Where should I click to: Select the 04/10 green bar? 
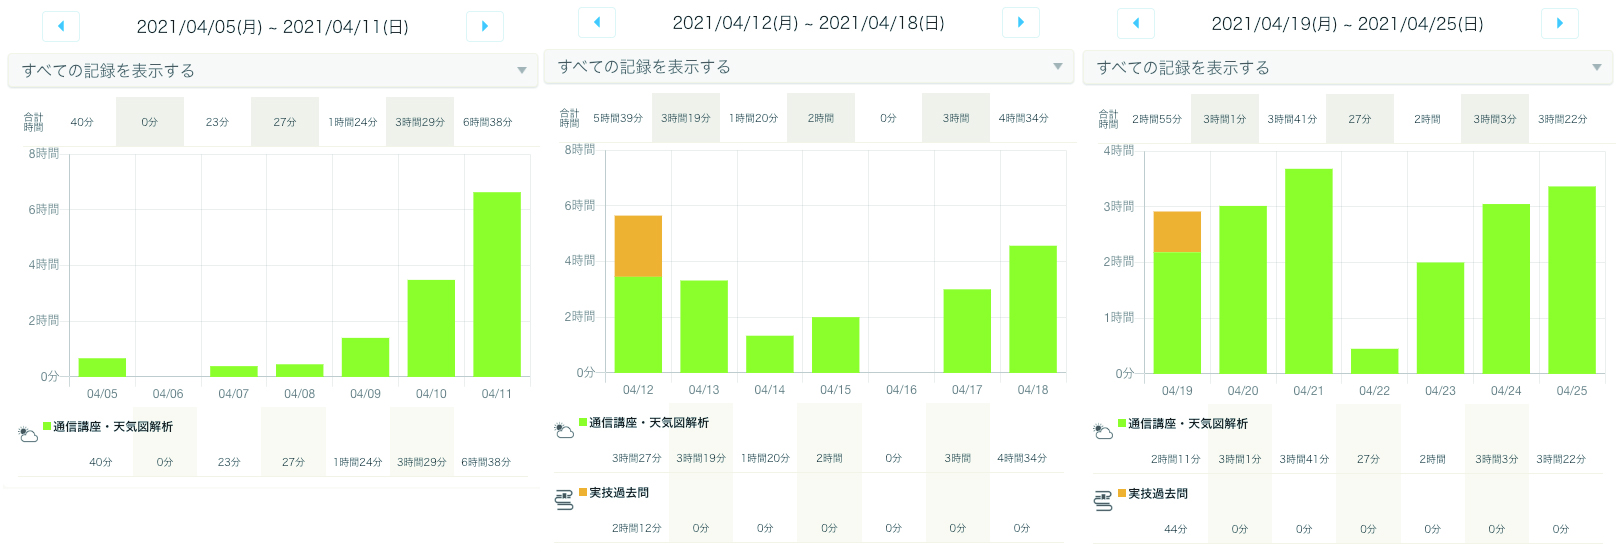pyautogui.click(x=431, y=328)
